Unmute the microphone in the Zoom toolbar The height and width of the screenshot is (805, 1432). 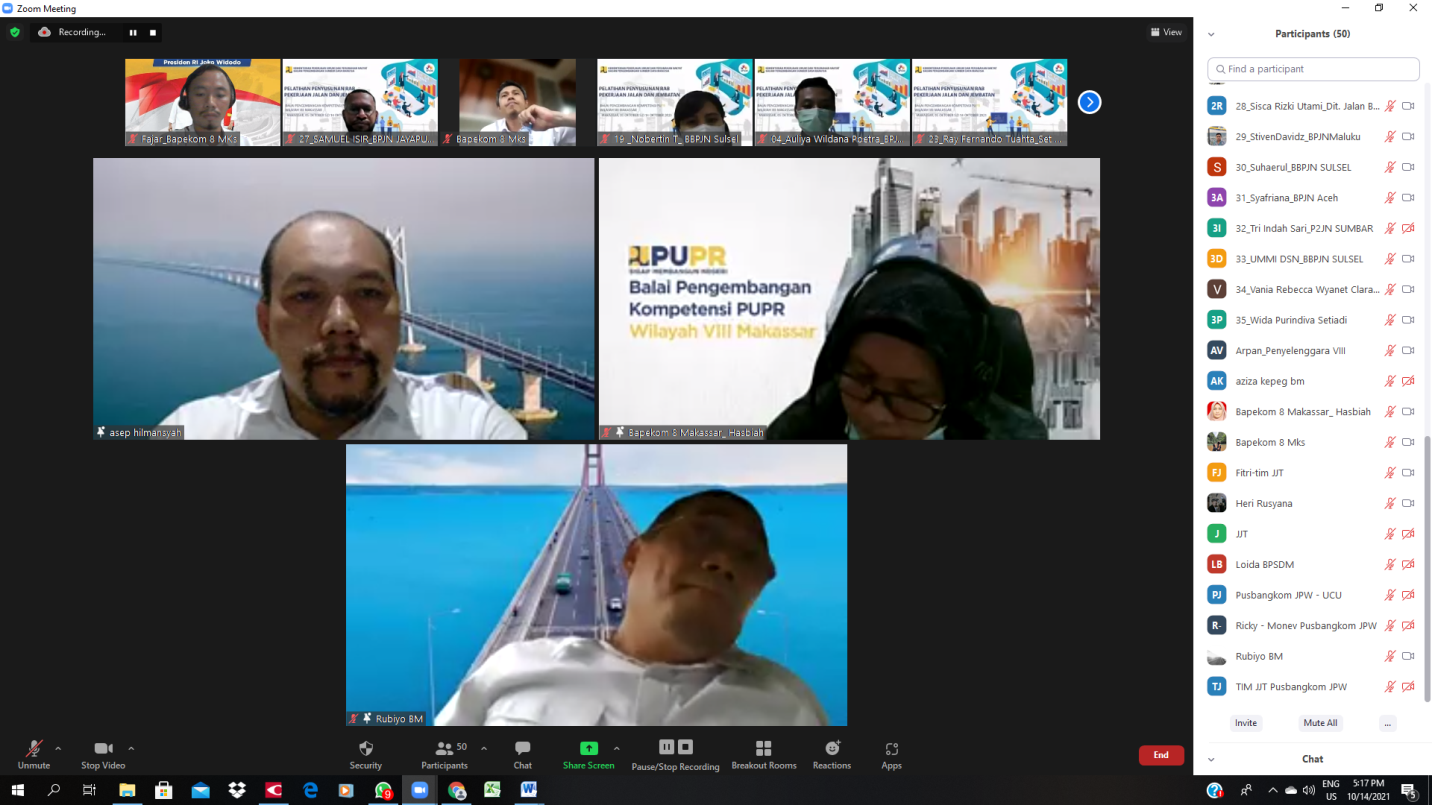(34, 754)
